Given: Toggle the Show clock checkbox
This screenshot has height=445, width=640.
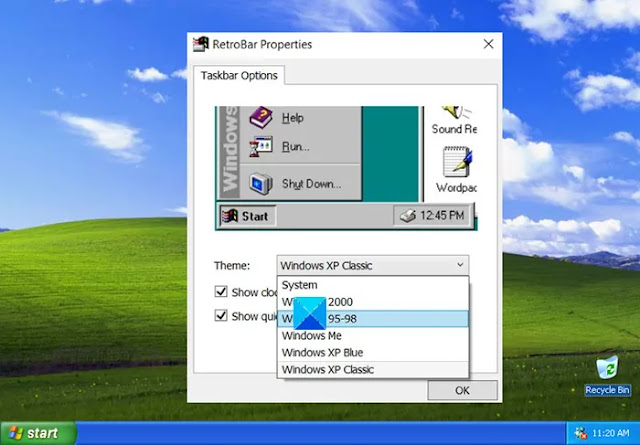Looking at the screenshot, I should pyautogui.click(x=221, y=291).
